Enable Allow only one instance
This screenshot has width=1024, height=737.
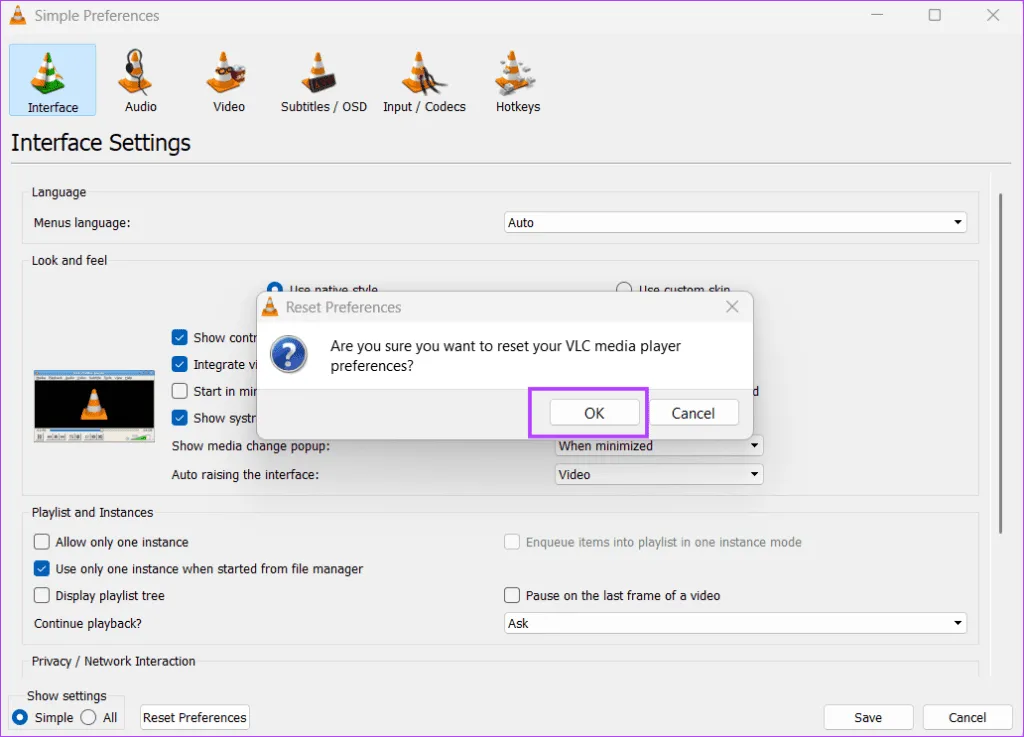tap(42, 542)
